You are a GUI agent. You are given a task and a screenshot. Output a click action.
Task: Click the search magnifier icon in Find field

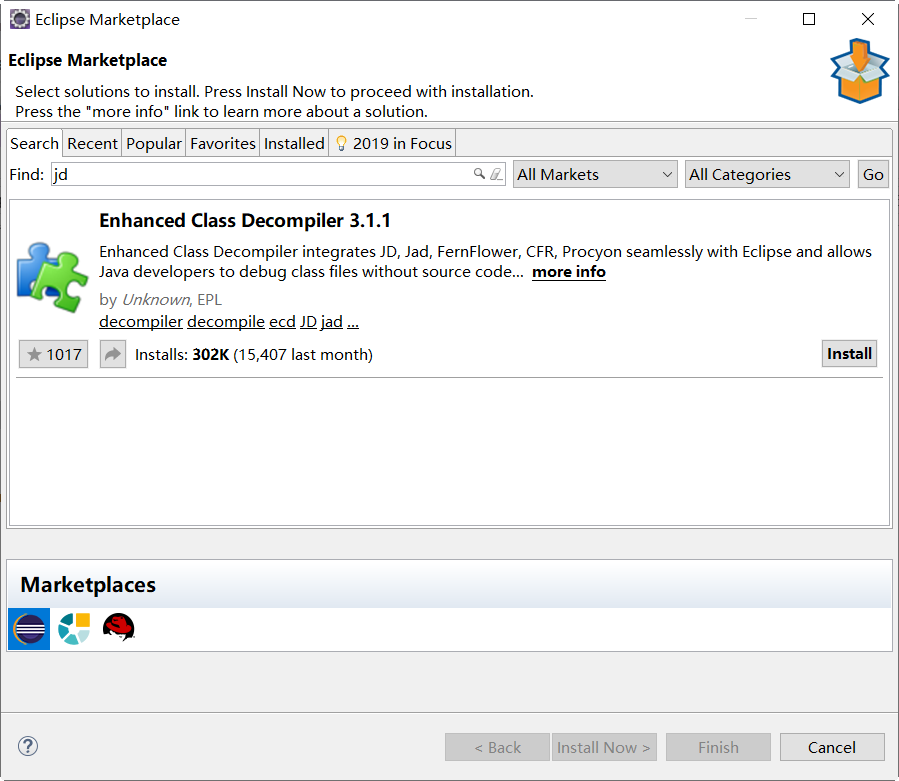(x=479, y=173)
